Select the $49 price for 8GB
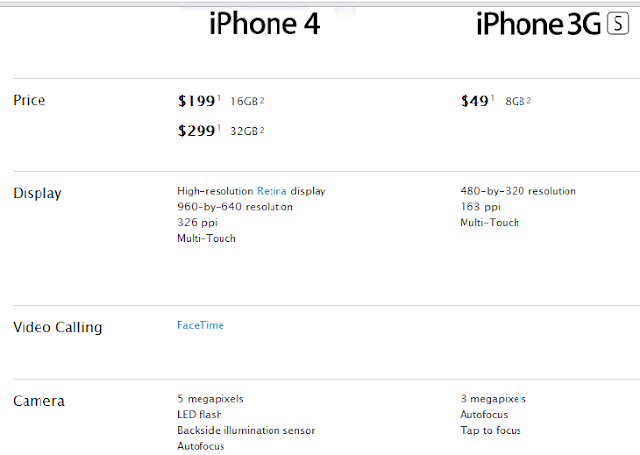Image resolution: width=640 pixels, height=455 pixels. point(475,101)
